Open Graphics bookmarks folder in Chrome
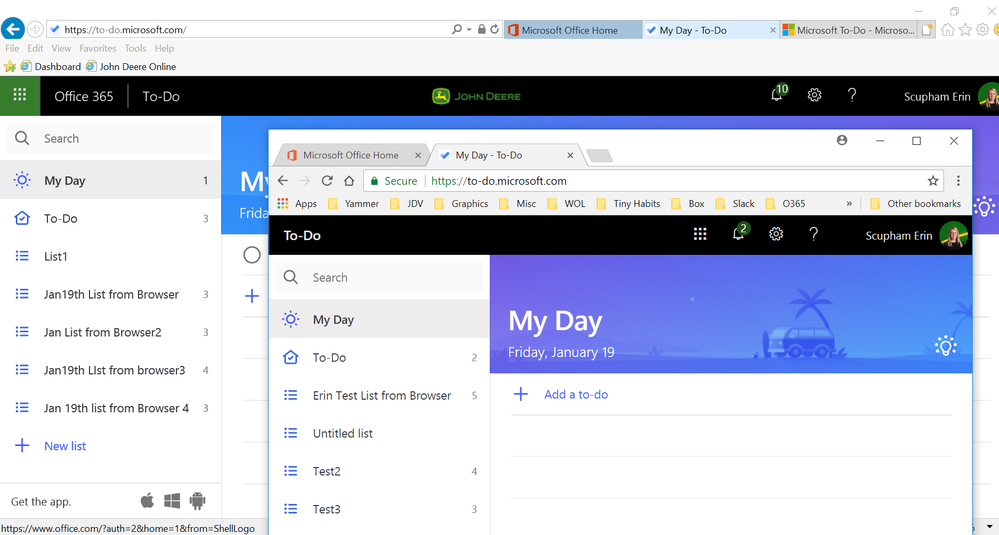Viewport: 999px width, 535px height. (x=461, y=204)
